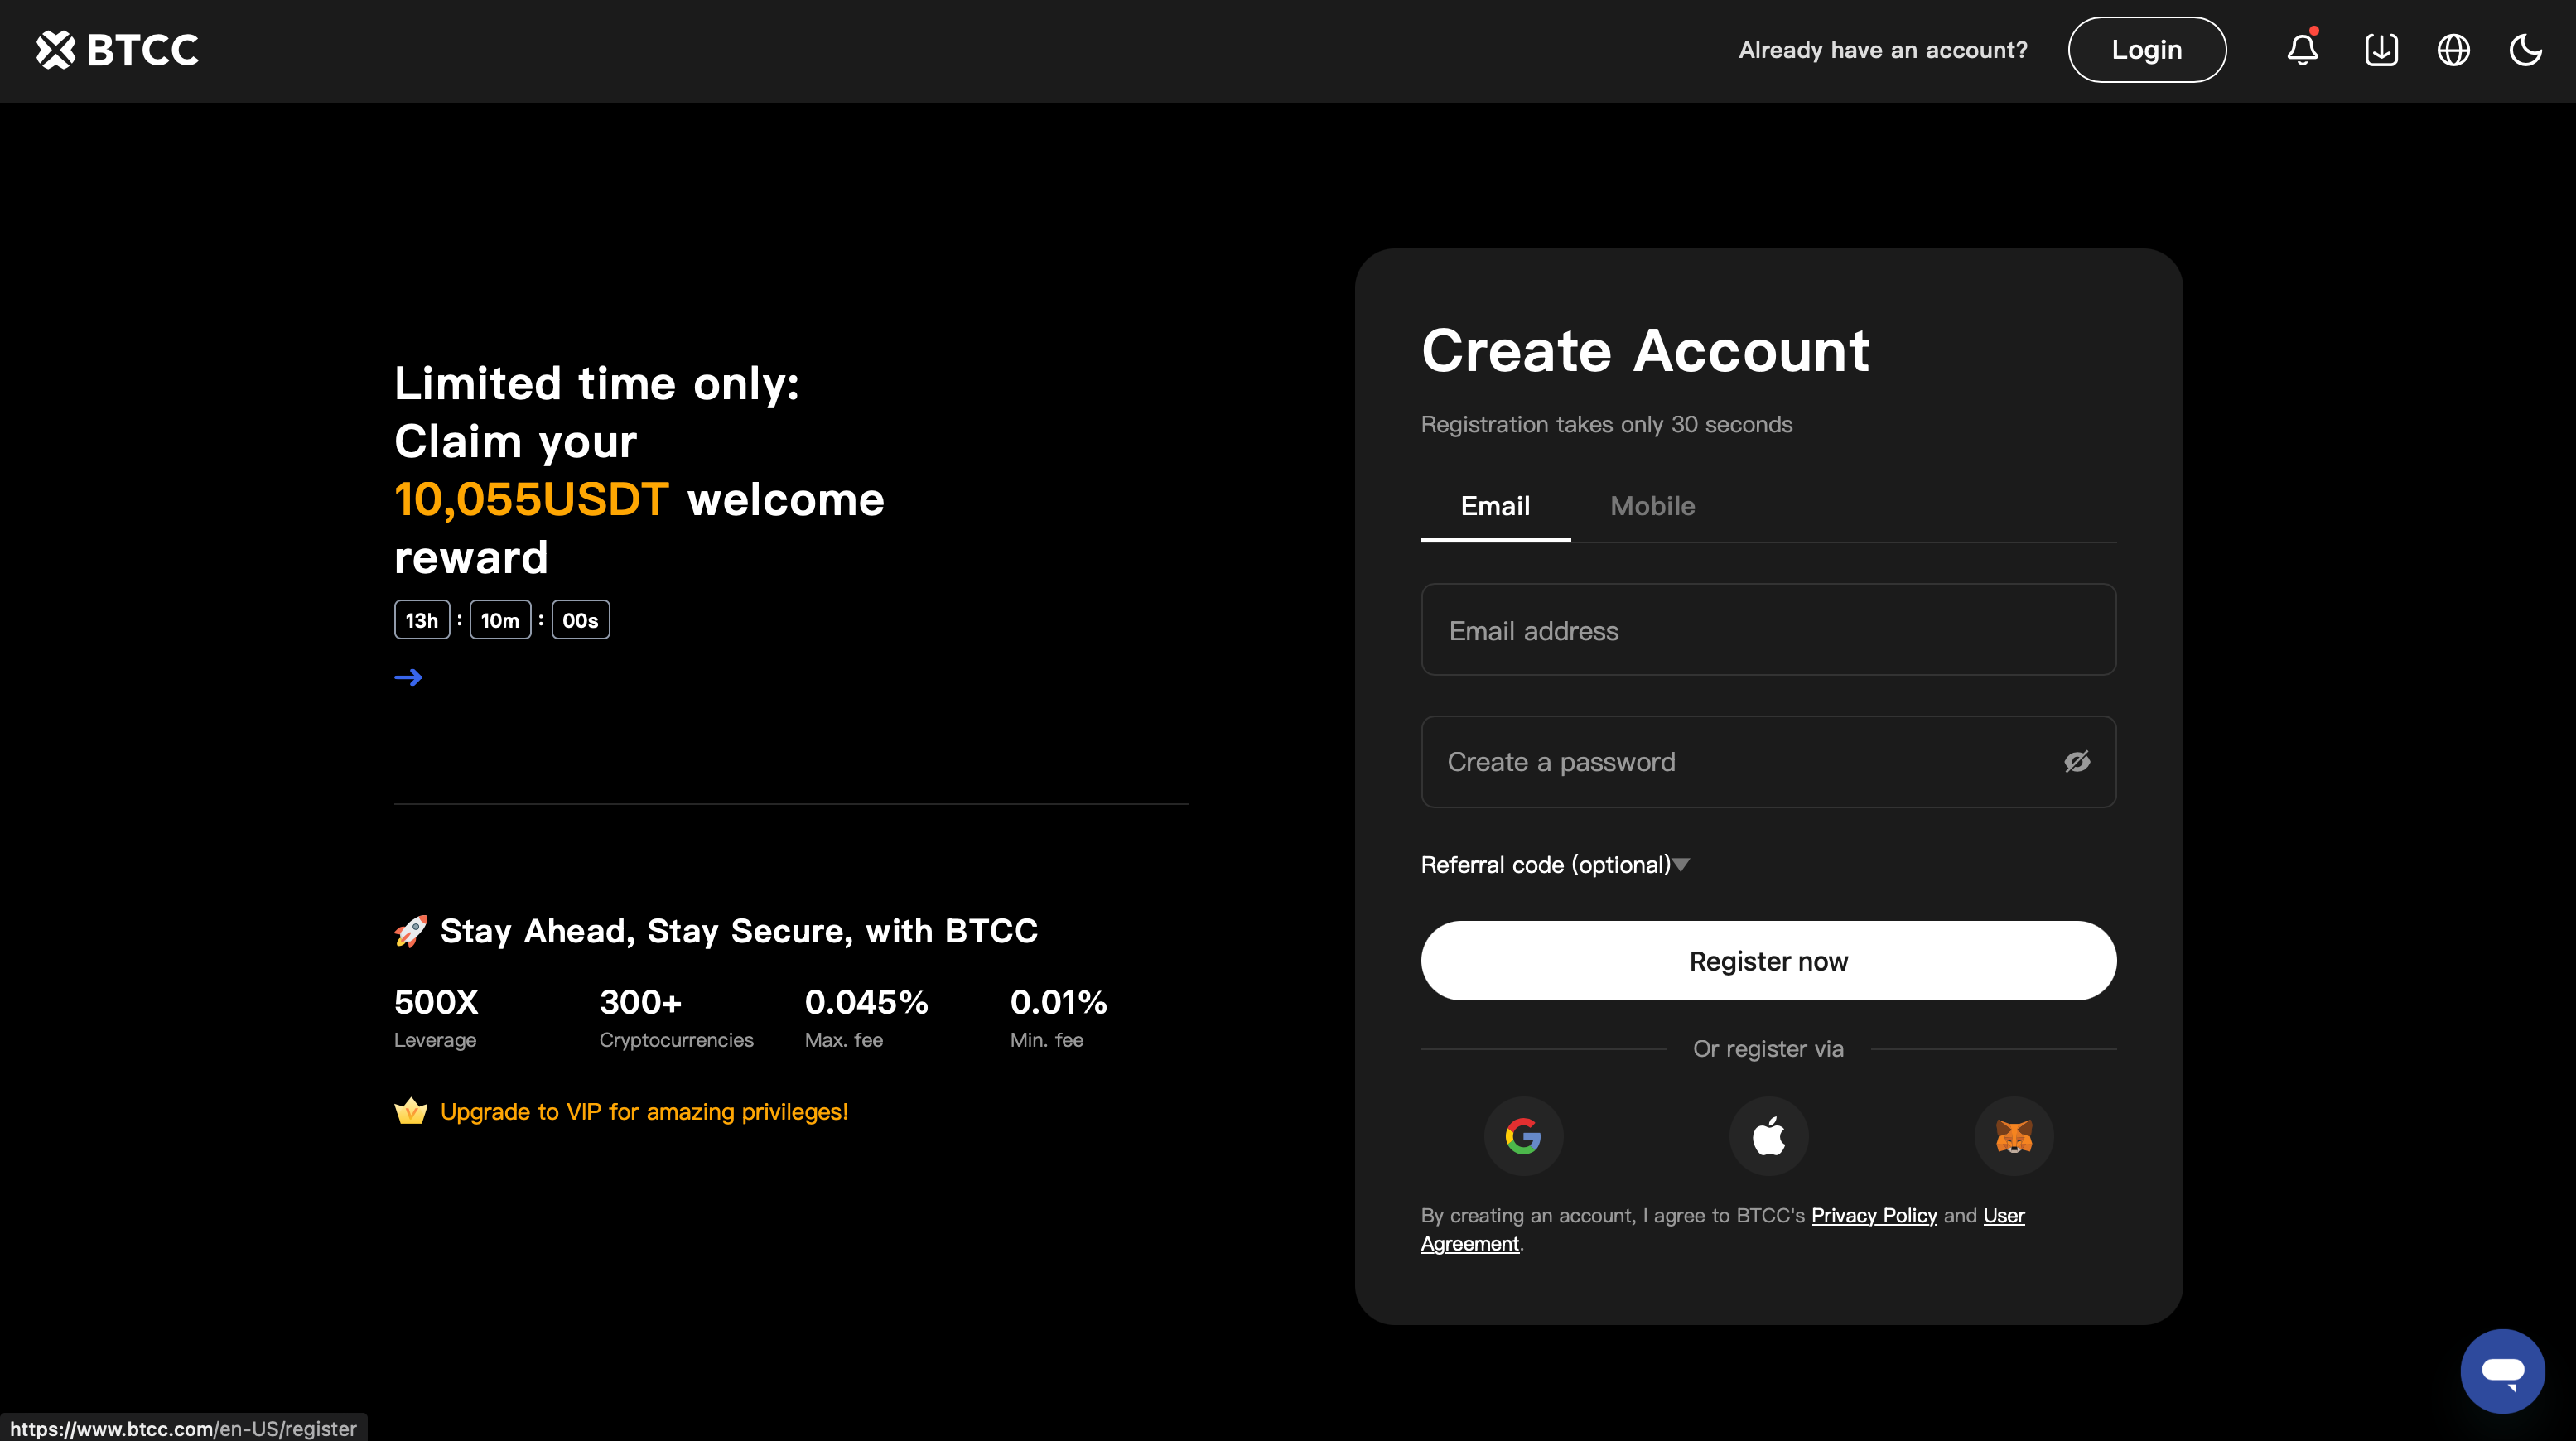This screenshot has height=1441, width=2576.
Task: Switch to the Mobile tab
Action: click(x=1652, y=506)
